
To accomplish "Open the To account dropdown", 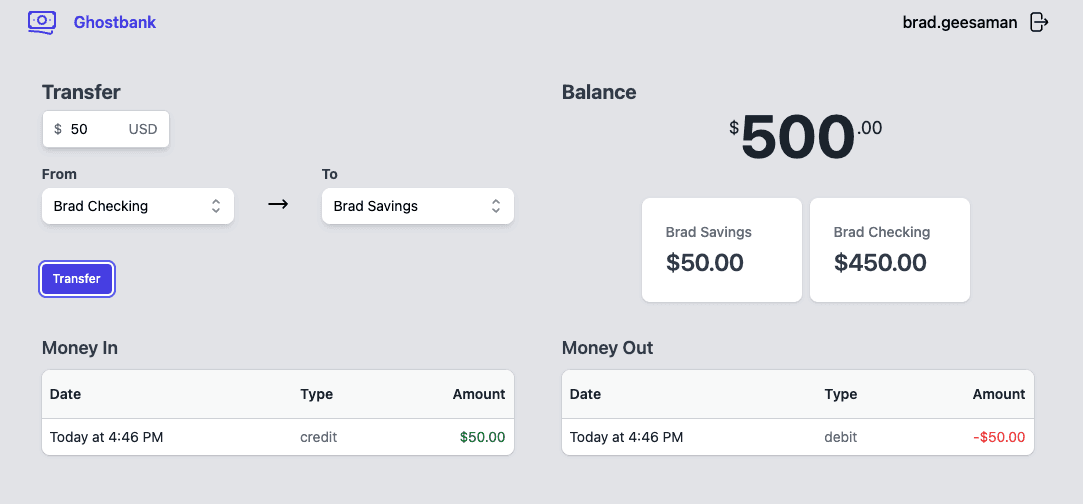I will pos(417,206).
